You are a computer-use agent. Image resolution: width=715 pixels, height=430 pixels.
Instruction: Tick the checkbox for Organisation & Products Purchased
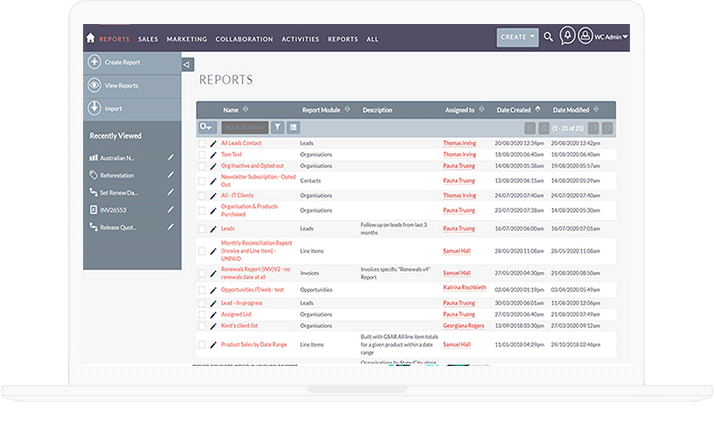[x=202, y=210]
